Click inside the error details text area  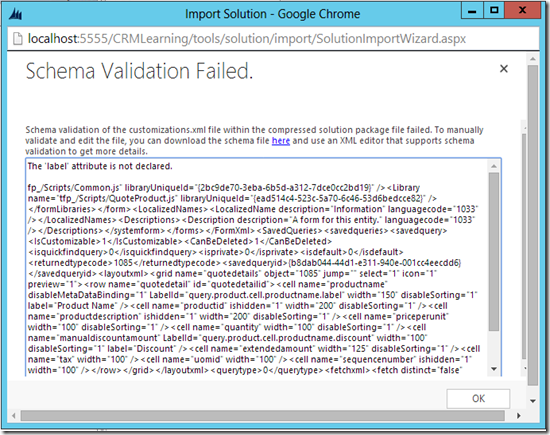pyautogui.click(x=258, y=267)
